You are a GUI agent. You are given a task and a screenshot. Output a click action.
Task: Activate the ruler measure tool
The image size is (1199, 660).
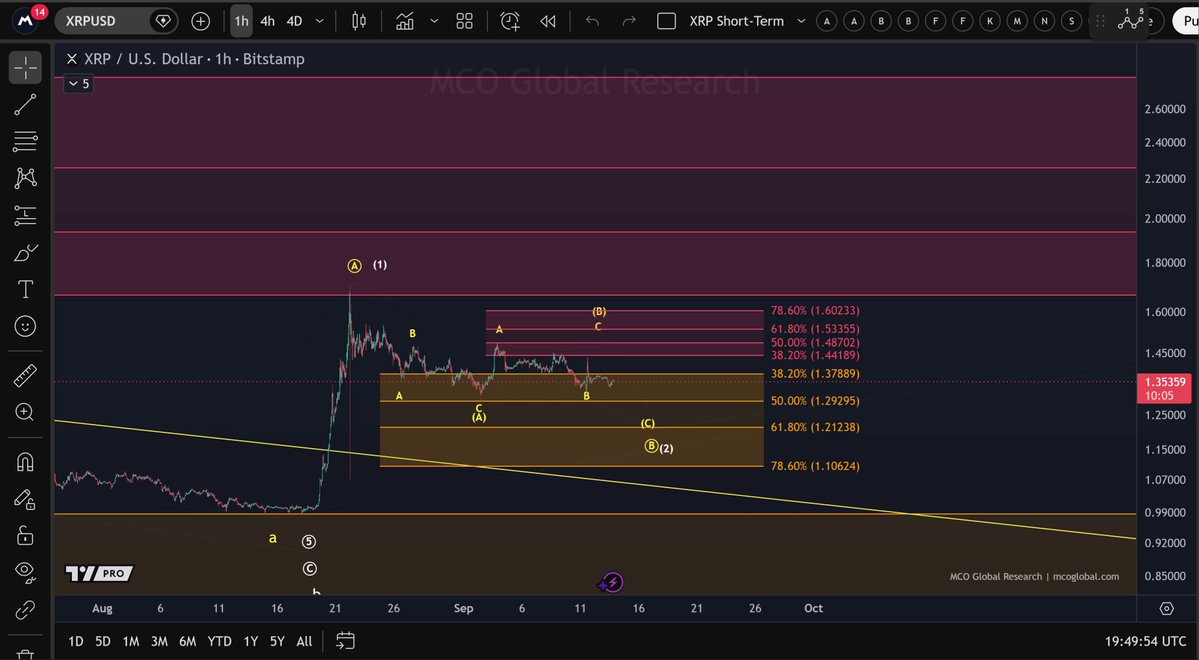tap(24, 376)
